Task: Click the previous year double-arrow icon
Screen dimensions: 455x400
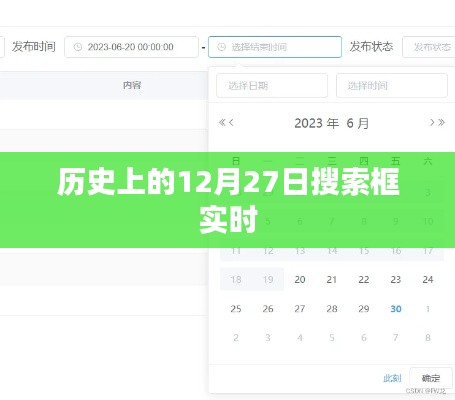Action: point(222,122)
